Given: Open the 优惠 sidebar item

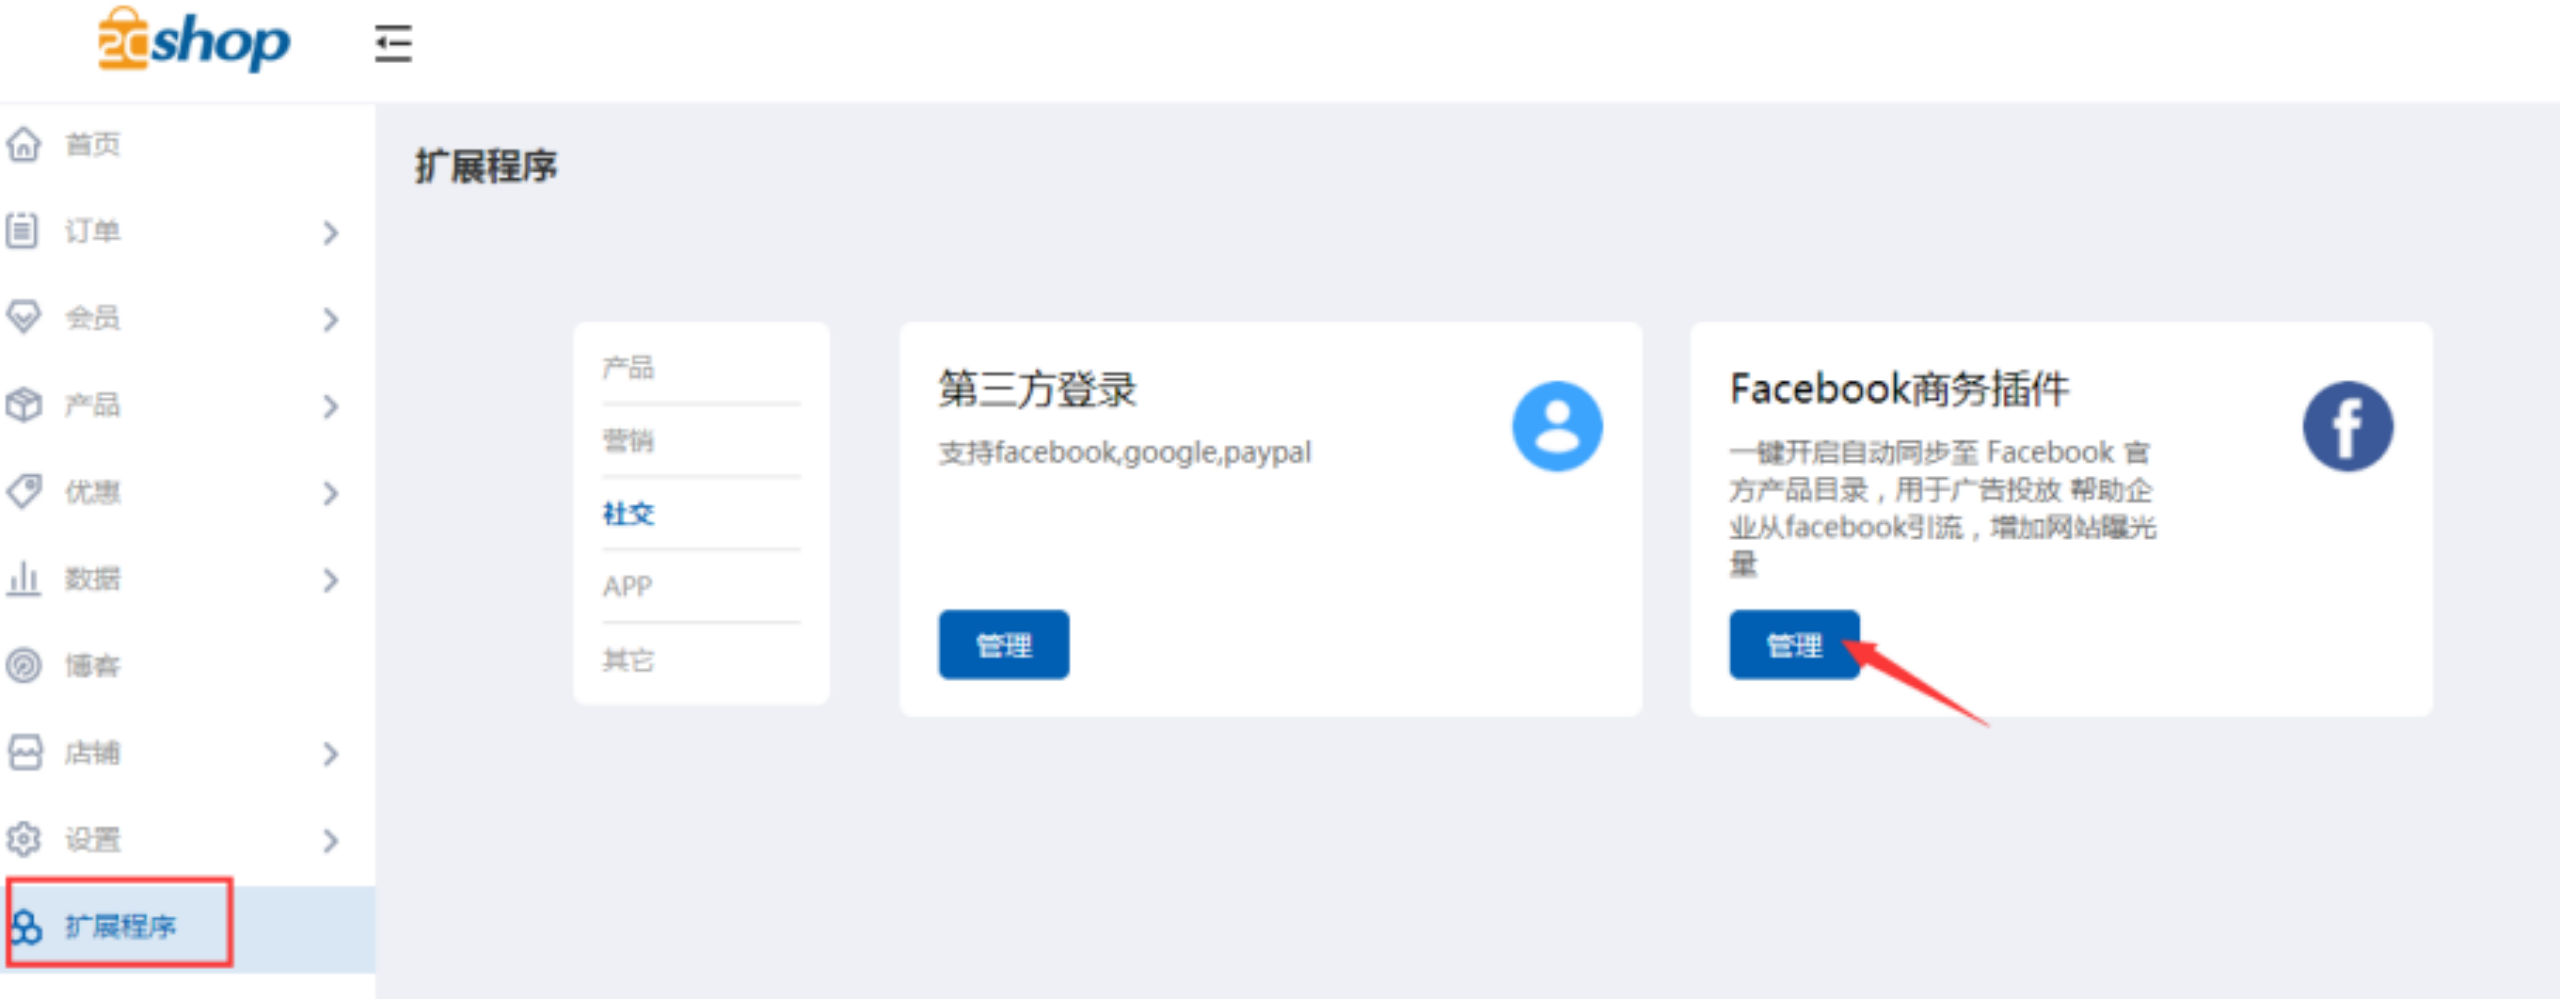Looking at the screenshot, I should coord(187,492).
